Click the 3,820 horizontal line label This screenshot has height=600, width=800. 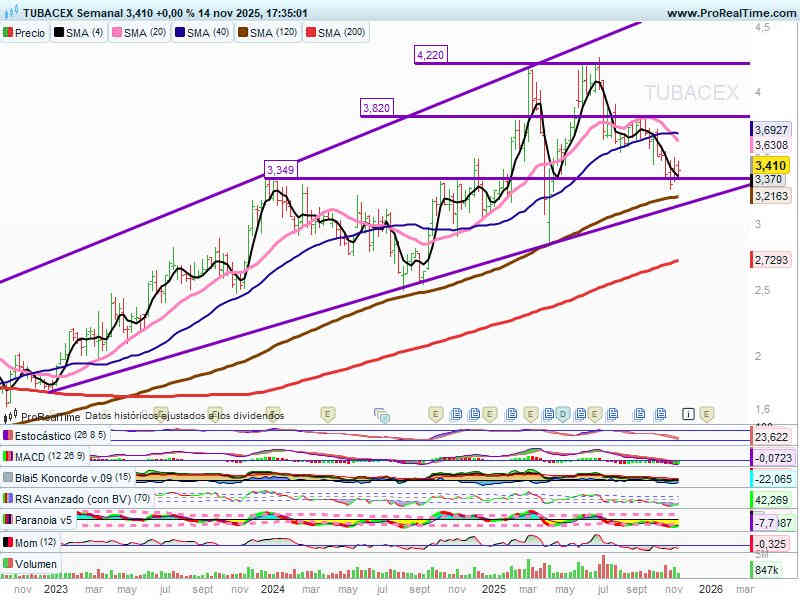[377, 108]
